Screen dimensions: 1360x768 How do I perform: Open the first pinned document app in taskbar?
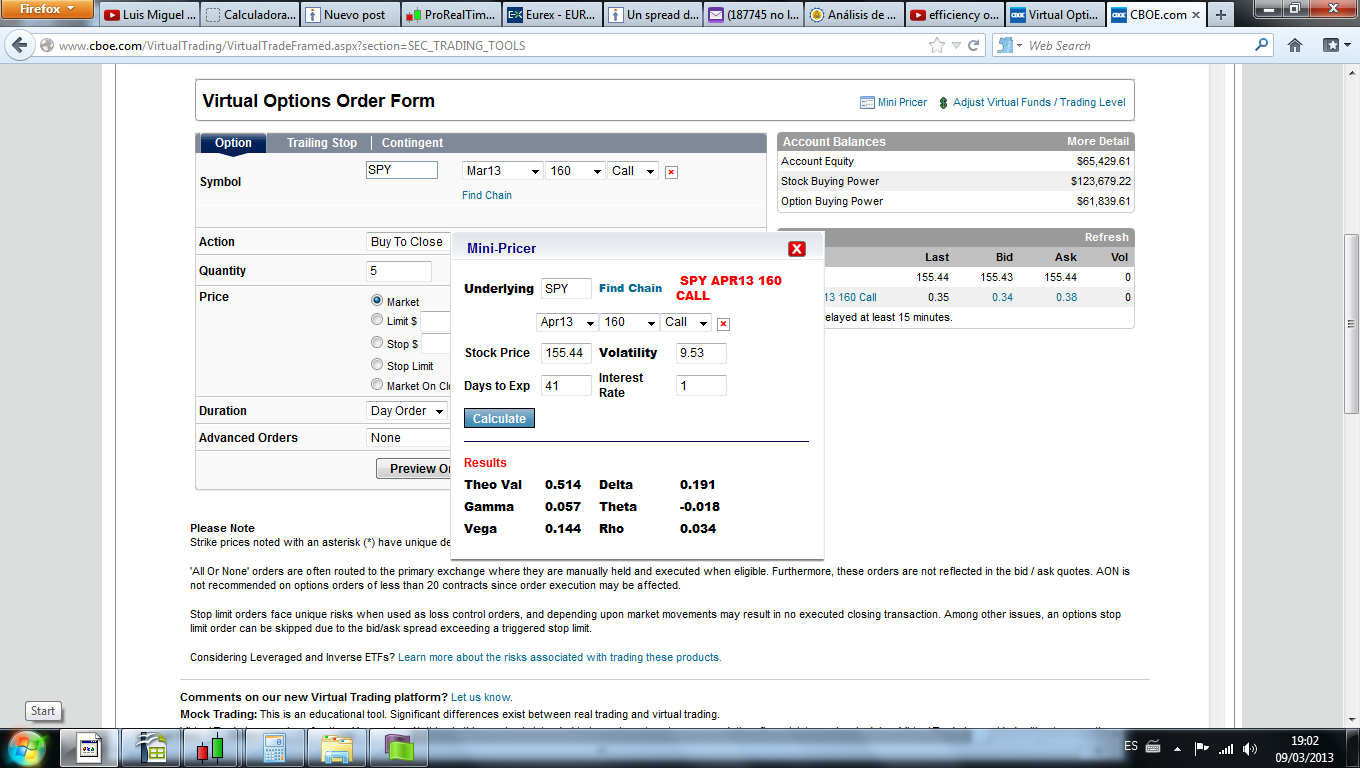(x=90, y=748)
